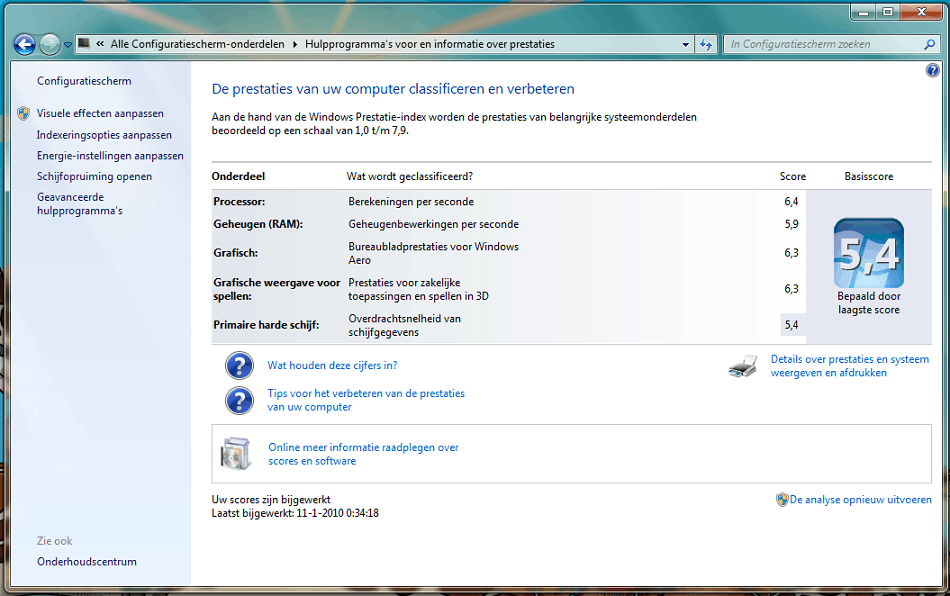Click the Processor score 6,4

(791, 202)
